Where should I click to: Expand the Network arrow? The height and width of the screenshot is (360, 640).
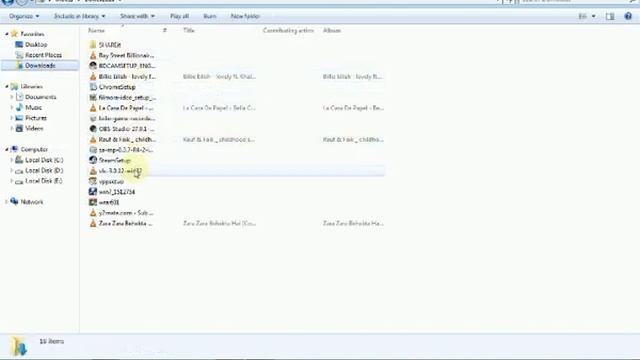click(x=7, y=202)
